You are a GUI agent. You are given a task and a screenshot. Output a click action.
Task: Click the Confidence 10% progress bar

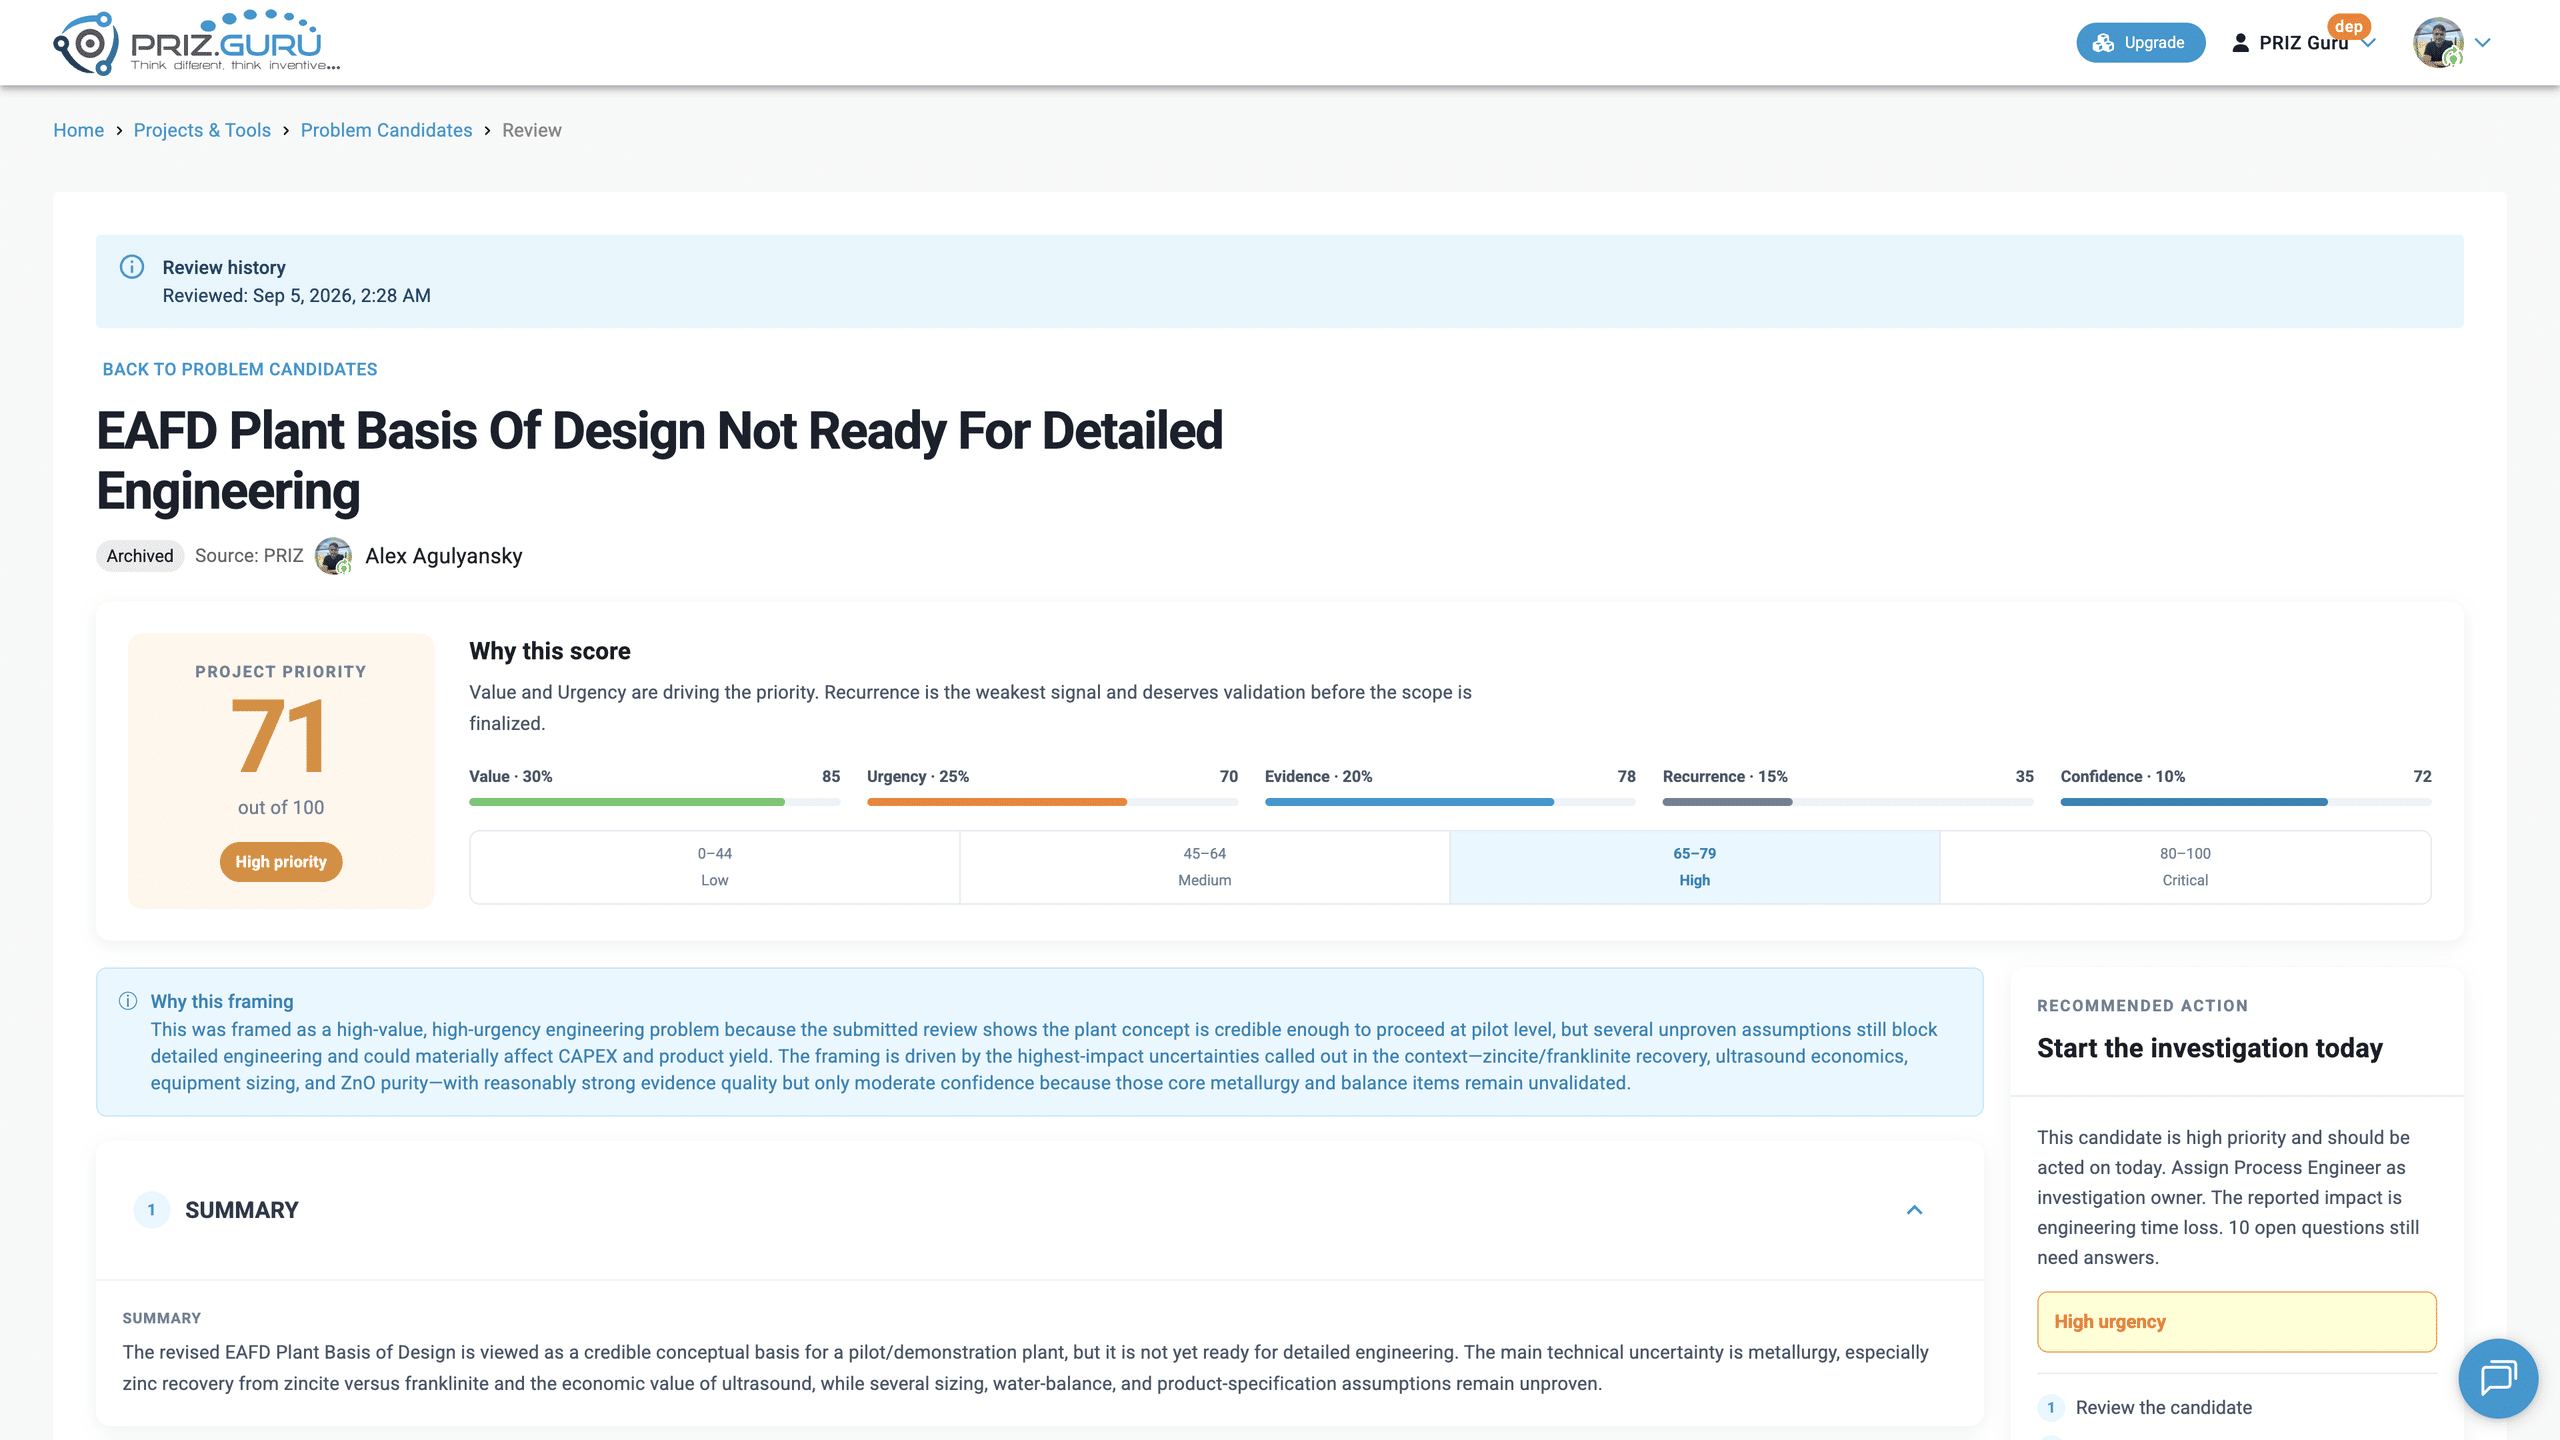point(2246,802)
